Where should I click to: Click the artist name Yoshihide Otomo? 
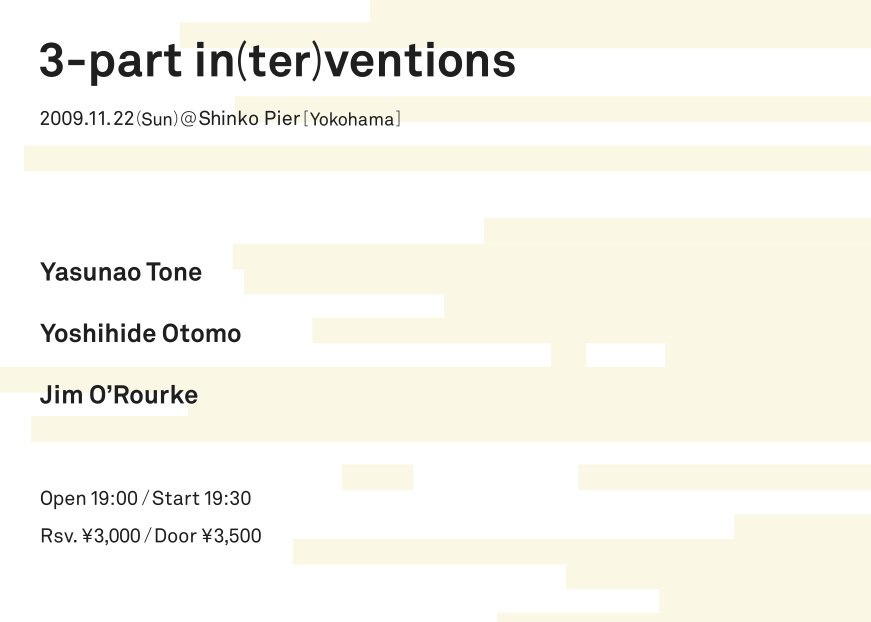[x=141, y=334]
